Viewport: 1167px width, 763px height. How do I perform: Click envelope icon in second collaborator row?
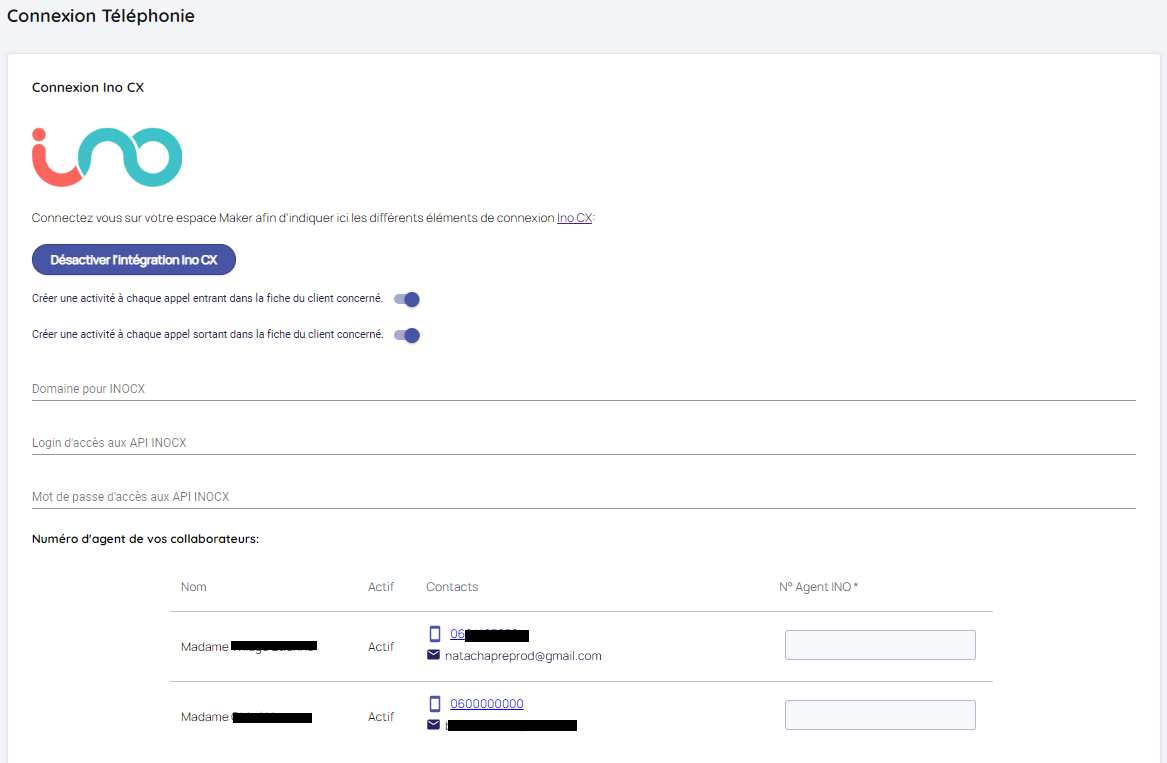coord(434,725)
